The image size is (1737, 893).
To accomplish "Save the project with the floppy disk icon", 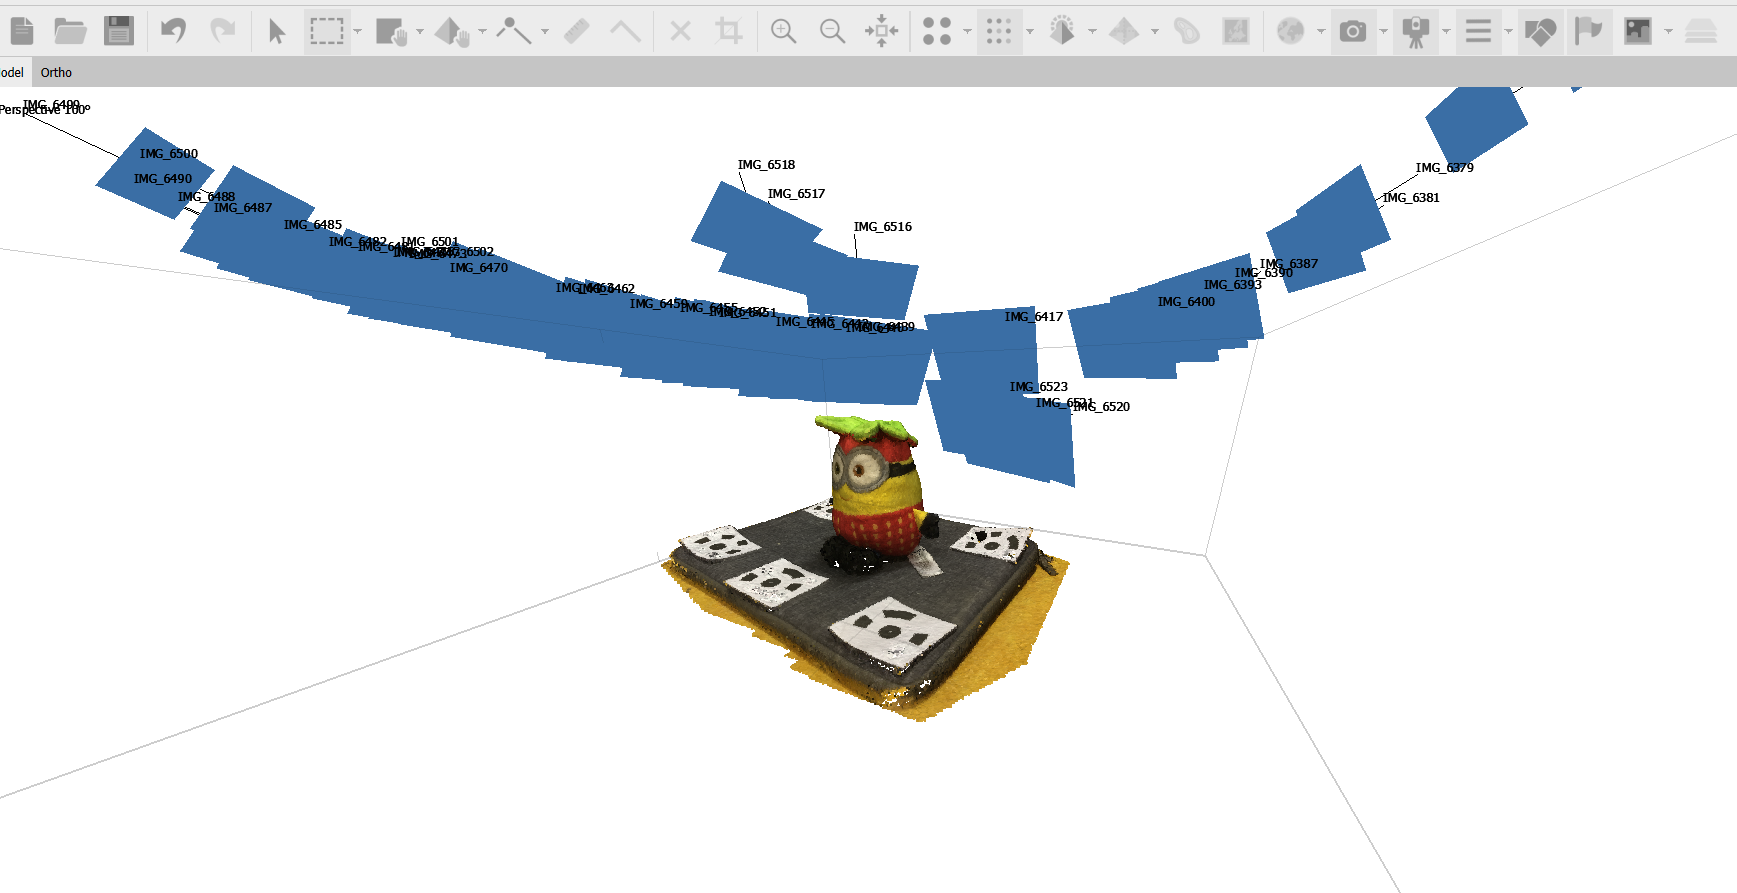I will (x=119, y=31).
